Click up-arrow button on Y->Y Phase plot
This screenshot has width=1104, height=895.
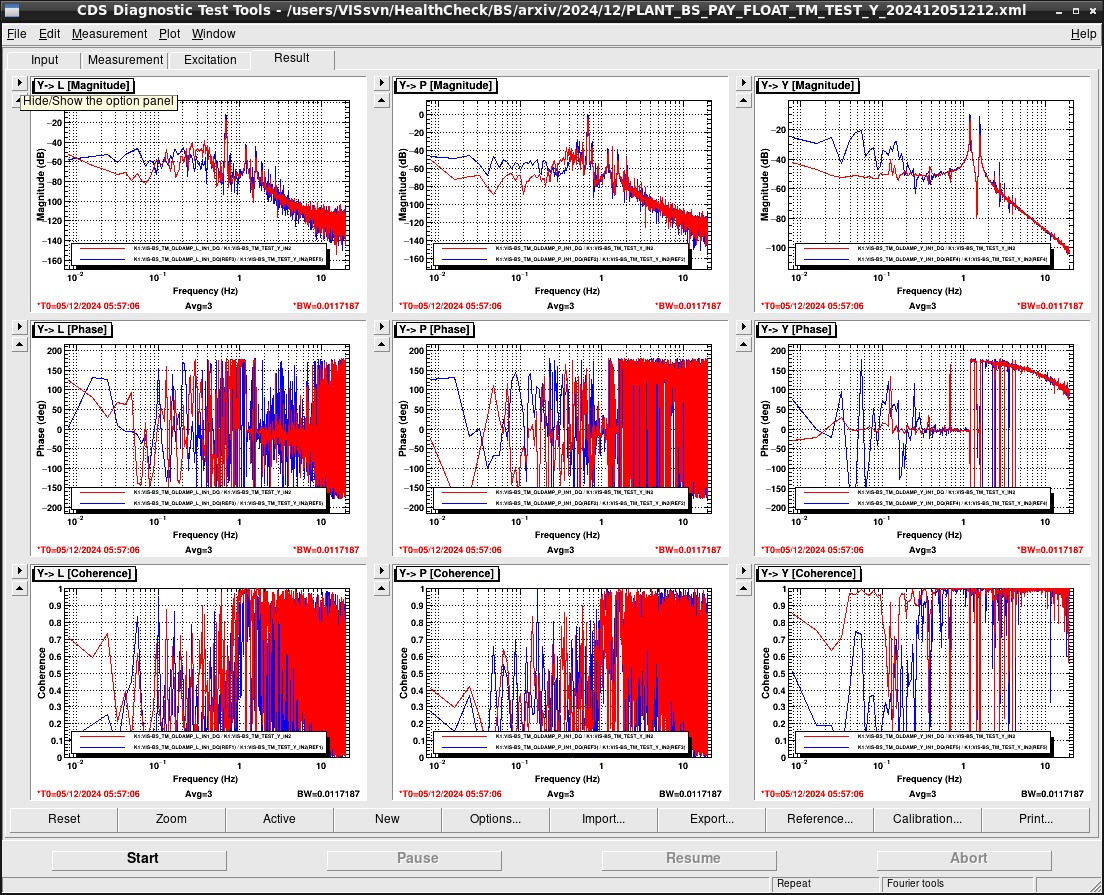pyautogui.click(x=744, y=344)
